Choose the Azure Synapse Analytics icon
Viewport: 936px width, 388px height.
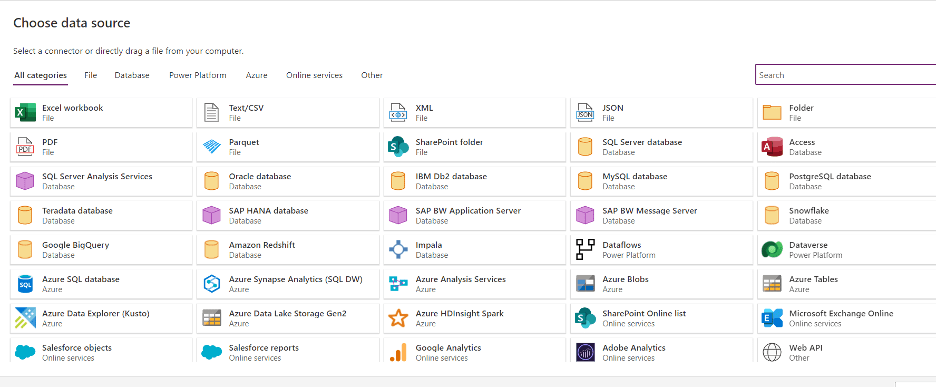[x=212, y=284]
